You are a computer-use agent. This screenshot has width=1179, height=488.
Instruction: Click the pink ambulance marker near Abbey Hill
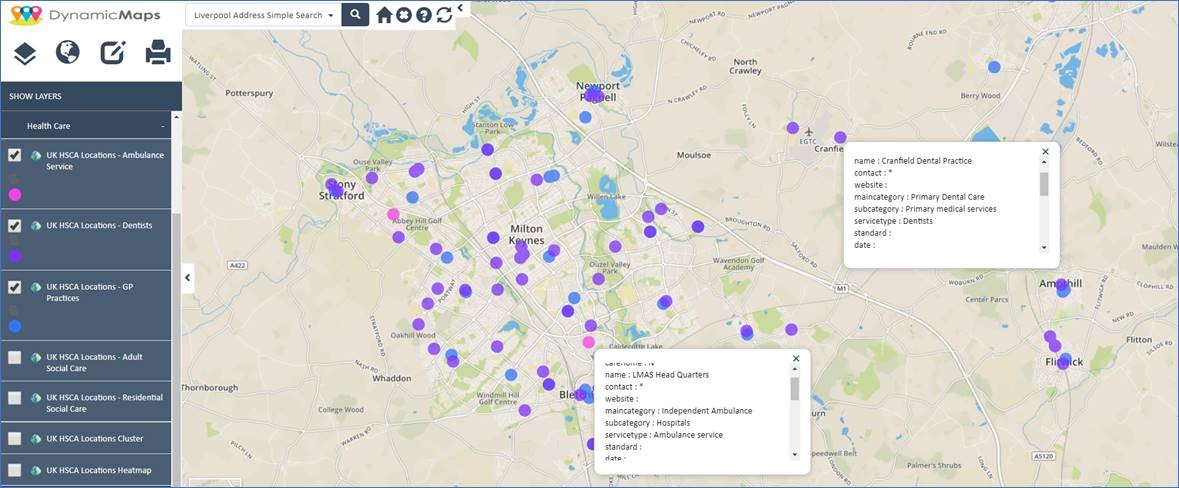pos(393,214)
